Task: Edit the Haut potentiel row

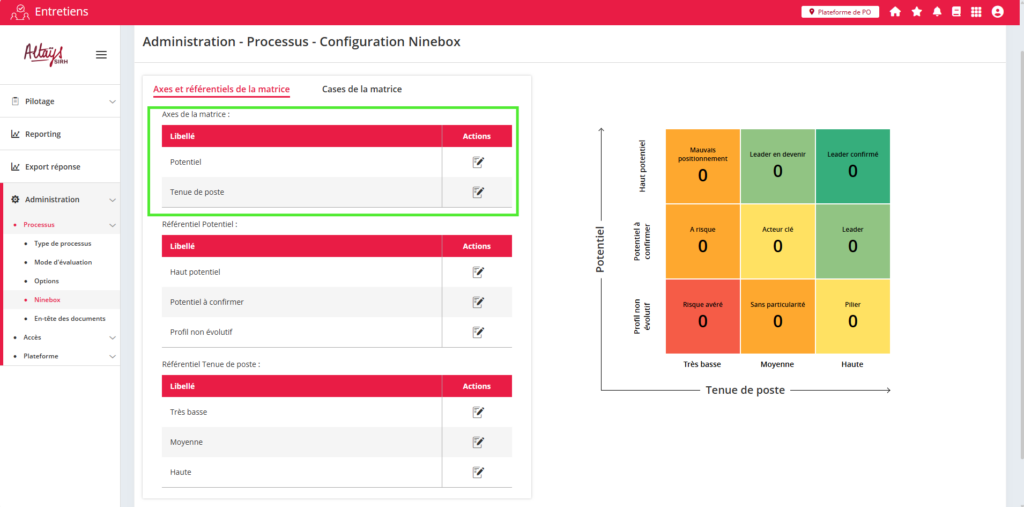Action: pyautogui.click(x=478, y=272)
